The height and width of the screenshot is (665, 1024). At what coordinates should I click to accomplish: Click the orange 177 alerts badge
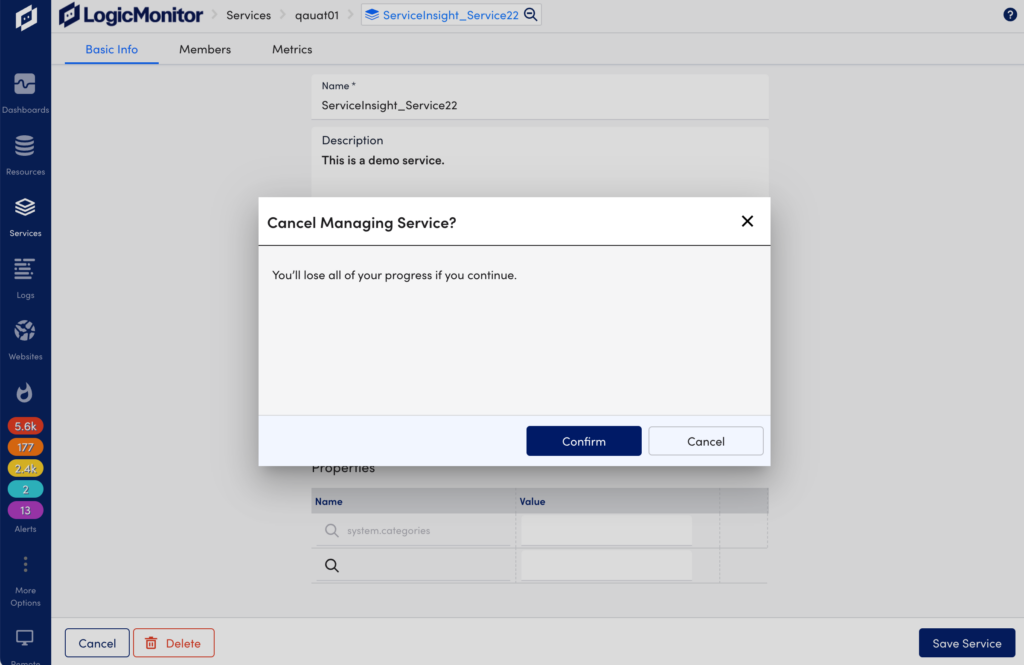pos(25,447)
